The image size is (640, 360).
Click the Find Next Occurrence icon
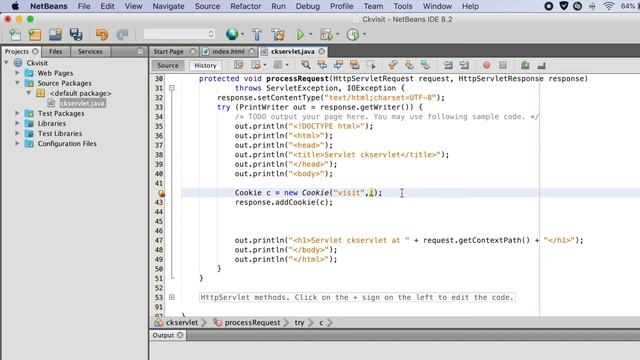(338, 65)
